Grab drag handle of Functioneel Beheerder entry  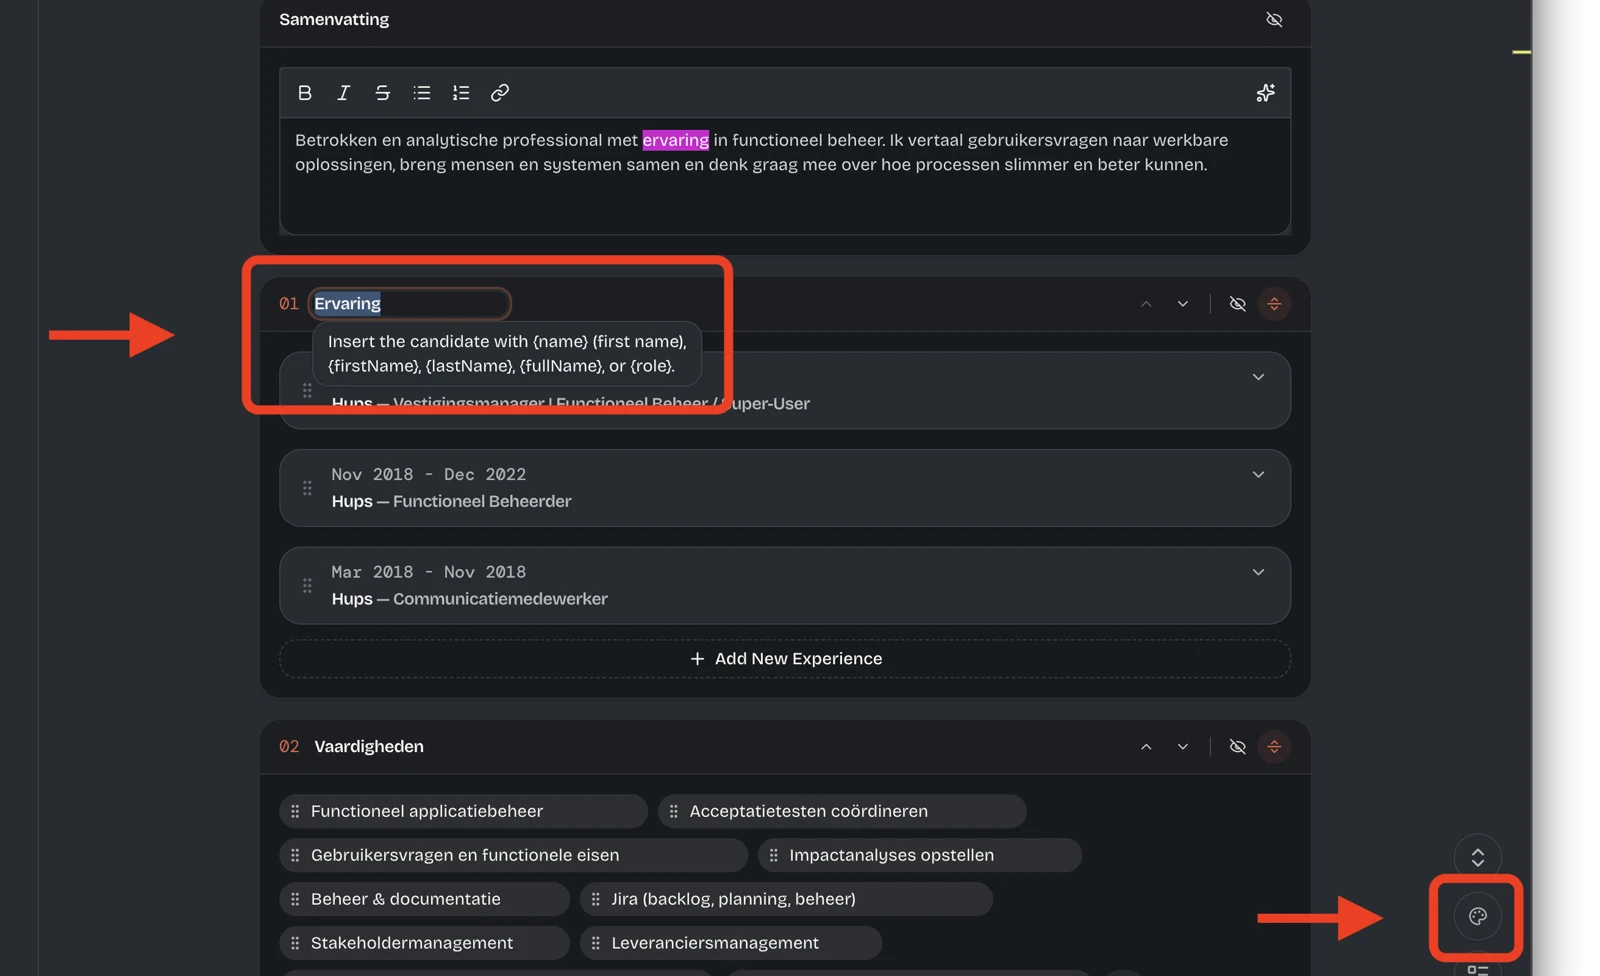(307, 488)
